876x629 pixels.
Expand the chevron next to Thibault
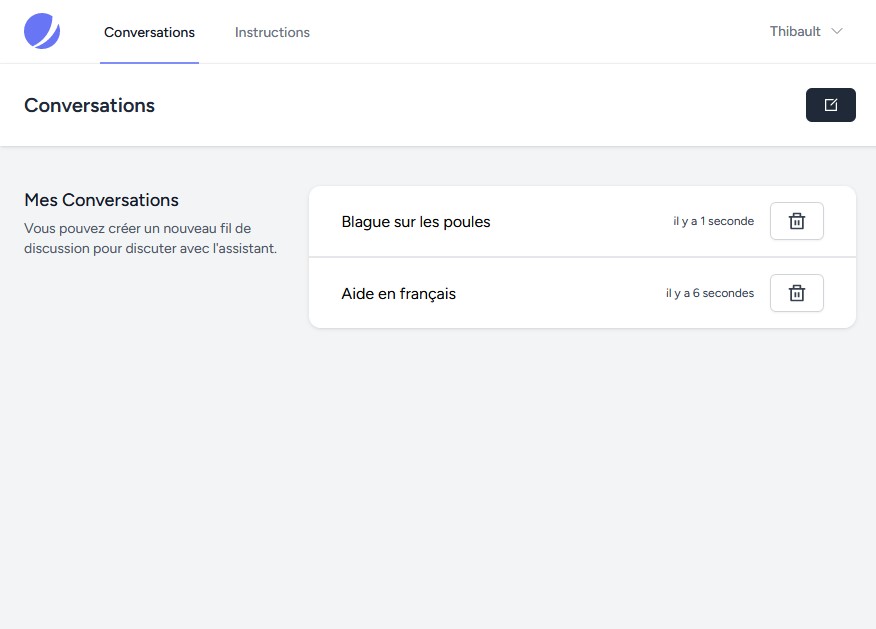(836, 31)
